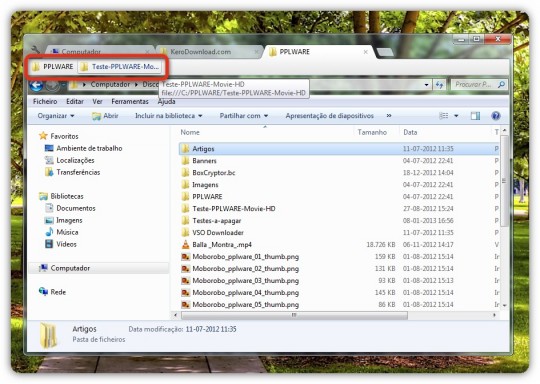The width and height of the screenshot is (540, 384).
Task: Select the VSO Downloader folder icon
Action: [186, 233]
